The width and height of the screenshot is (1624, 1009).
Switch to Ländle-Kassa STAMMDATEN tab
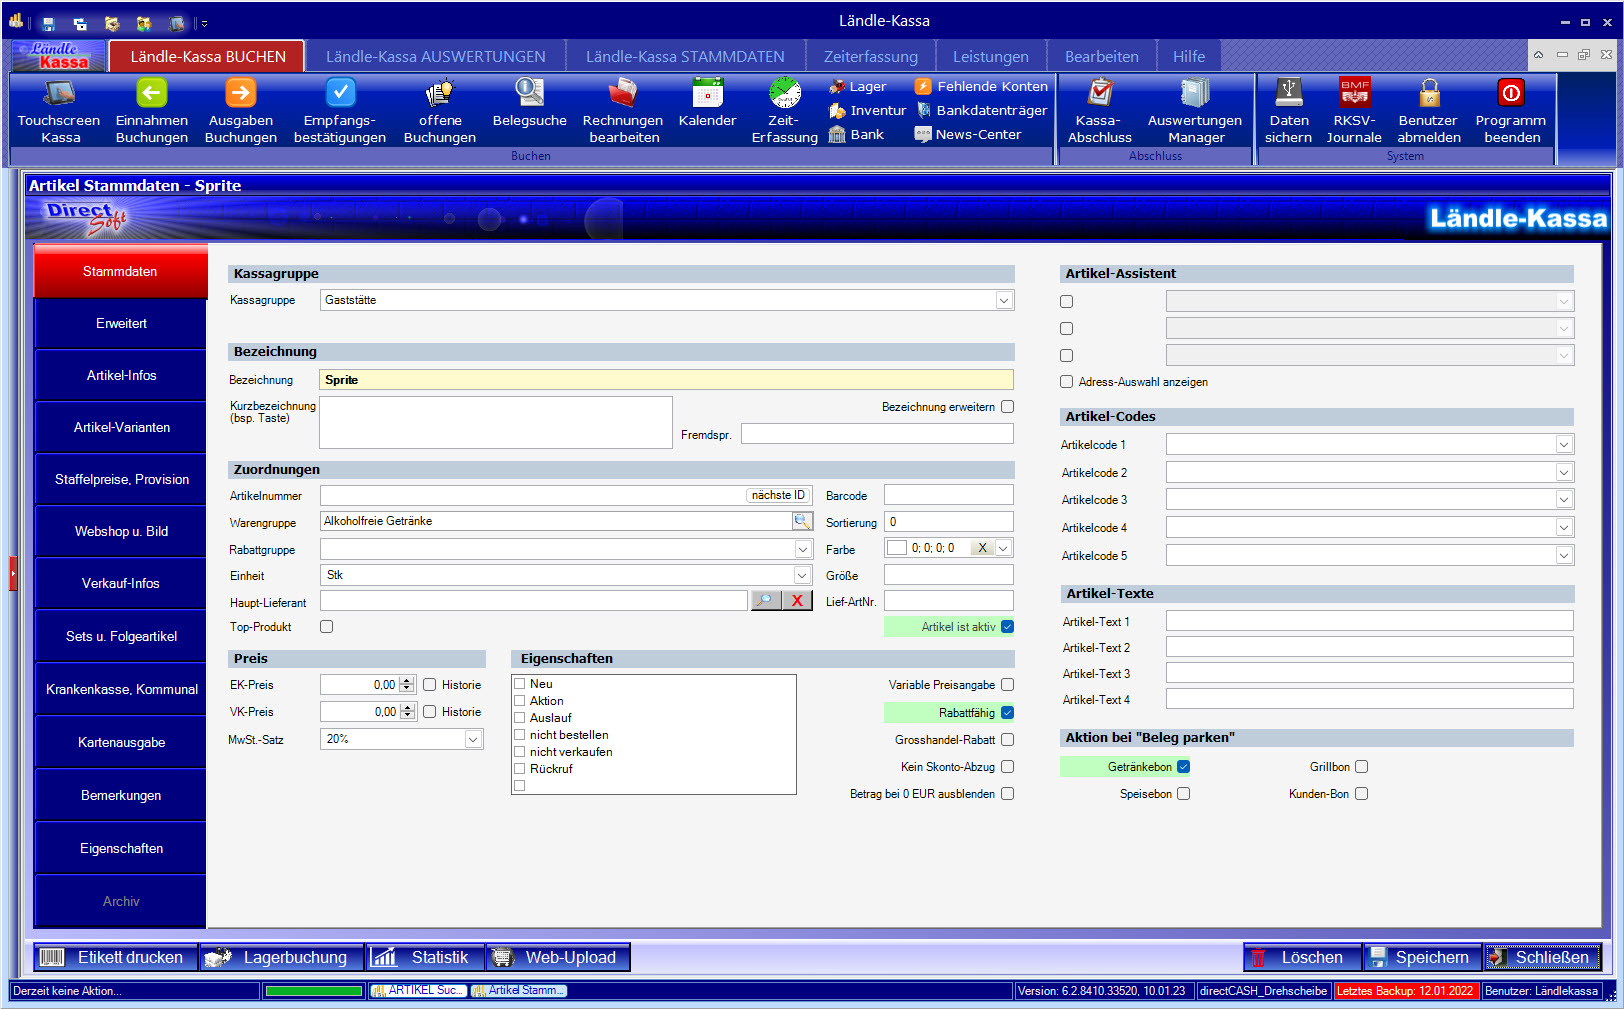click(x=685, y=57)
